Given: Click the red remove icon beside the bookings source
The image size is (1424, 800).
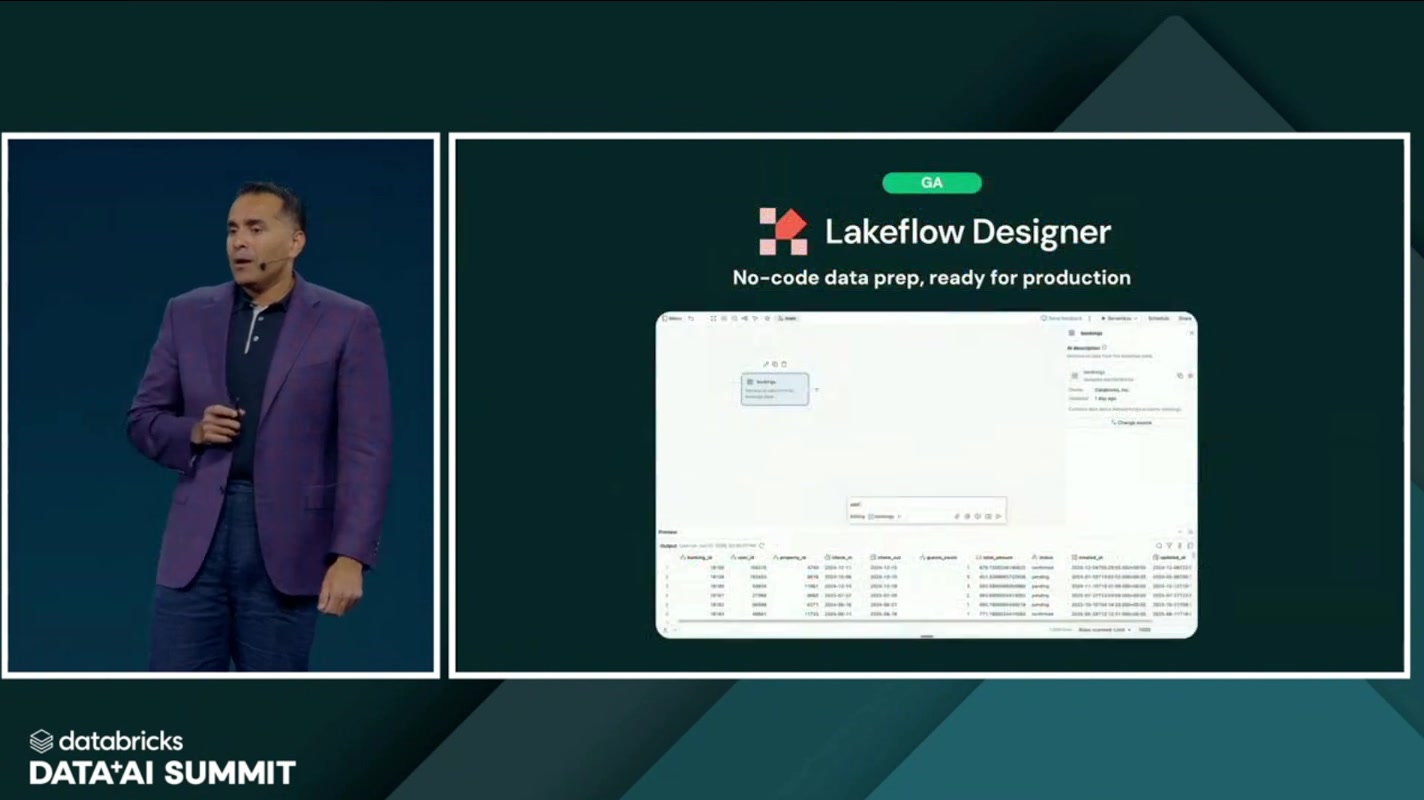Looking at the screenshot, I should point(1190,376).
